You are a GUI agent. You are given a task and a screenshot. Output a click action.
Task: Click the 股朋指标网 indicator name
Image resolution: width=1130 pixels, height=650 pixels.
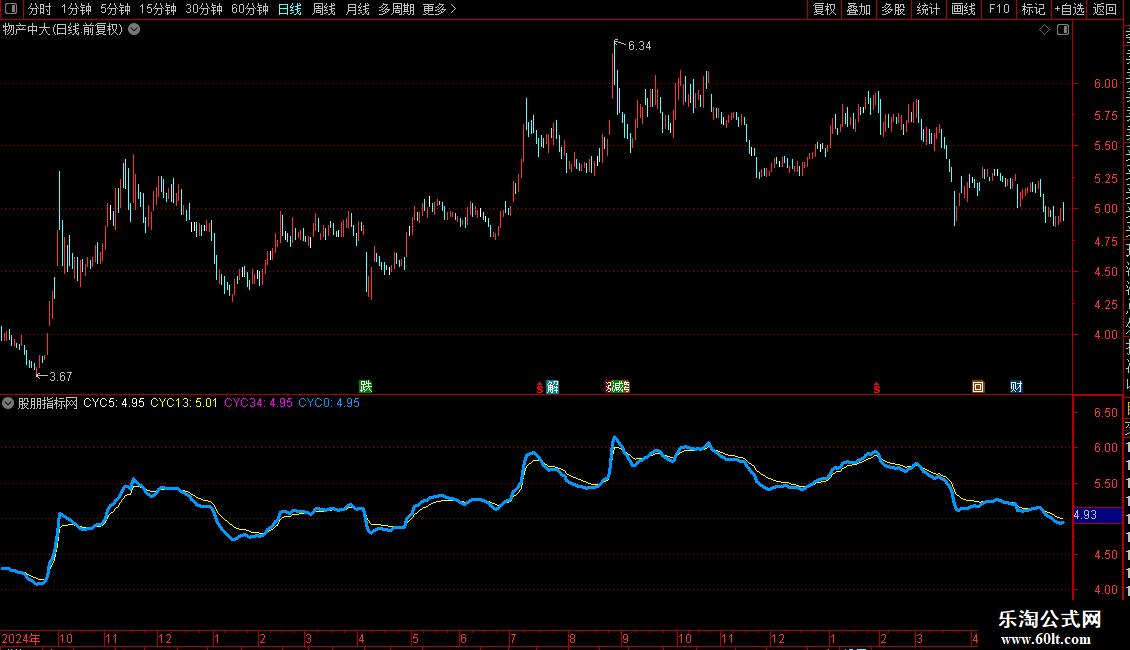point(48,404)
